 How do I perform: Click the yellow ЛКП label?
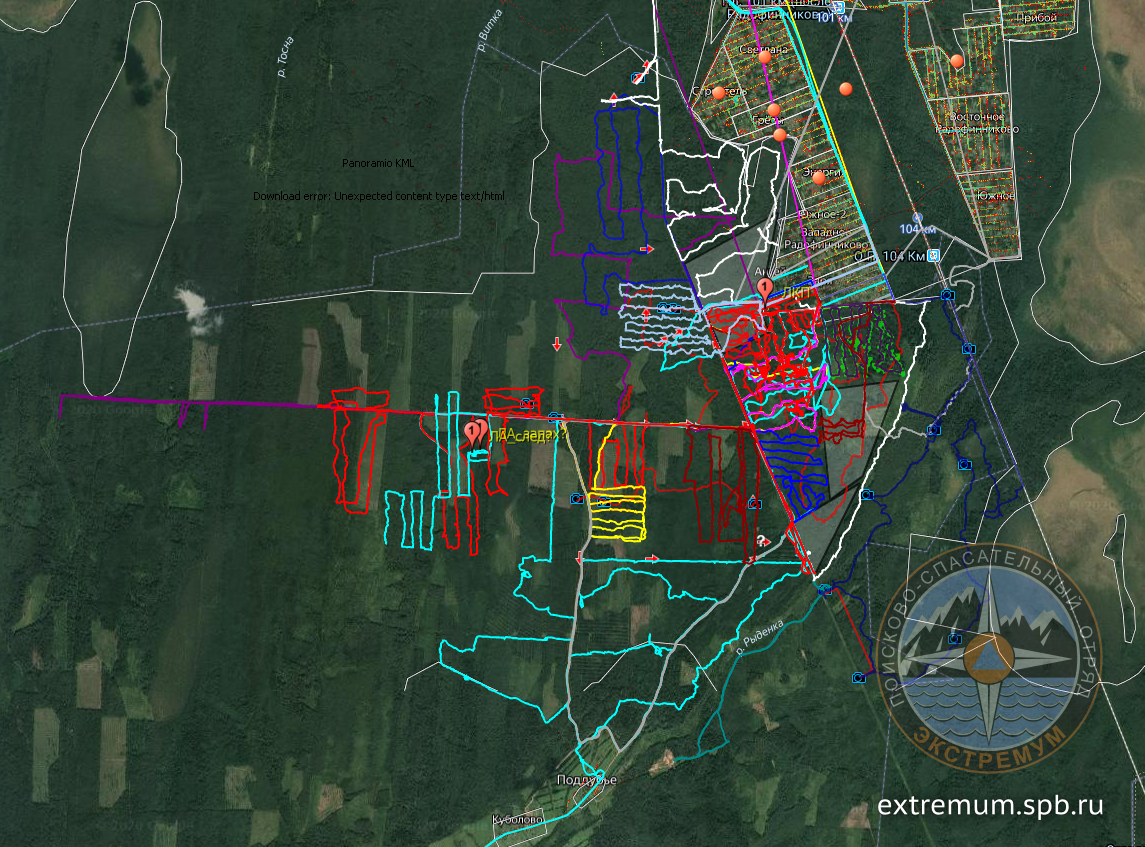click(x=796, y=292)
